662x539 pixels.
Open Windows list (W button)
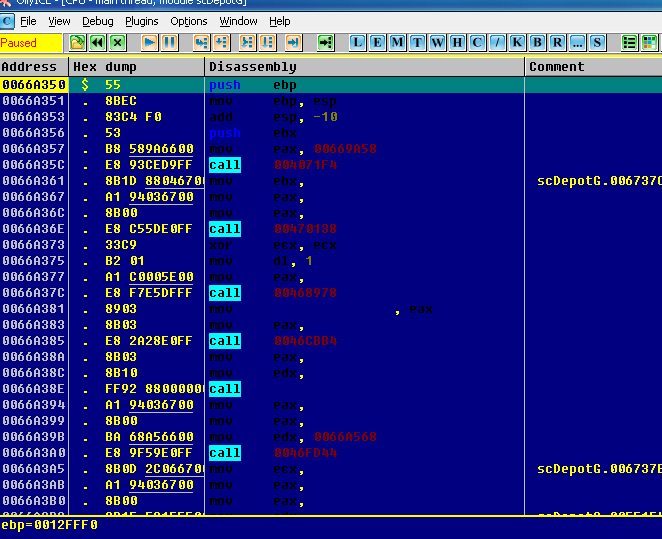(437, 43)
